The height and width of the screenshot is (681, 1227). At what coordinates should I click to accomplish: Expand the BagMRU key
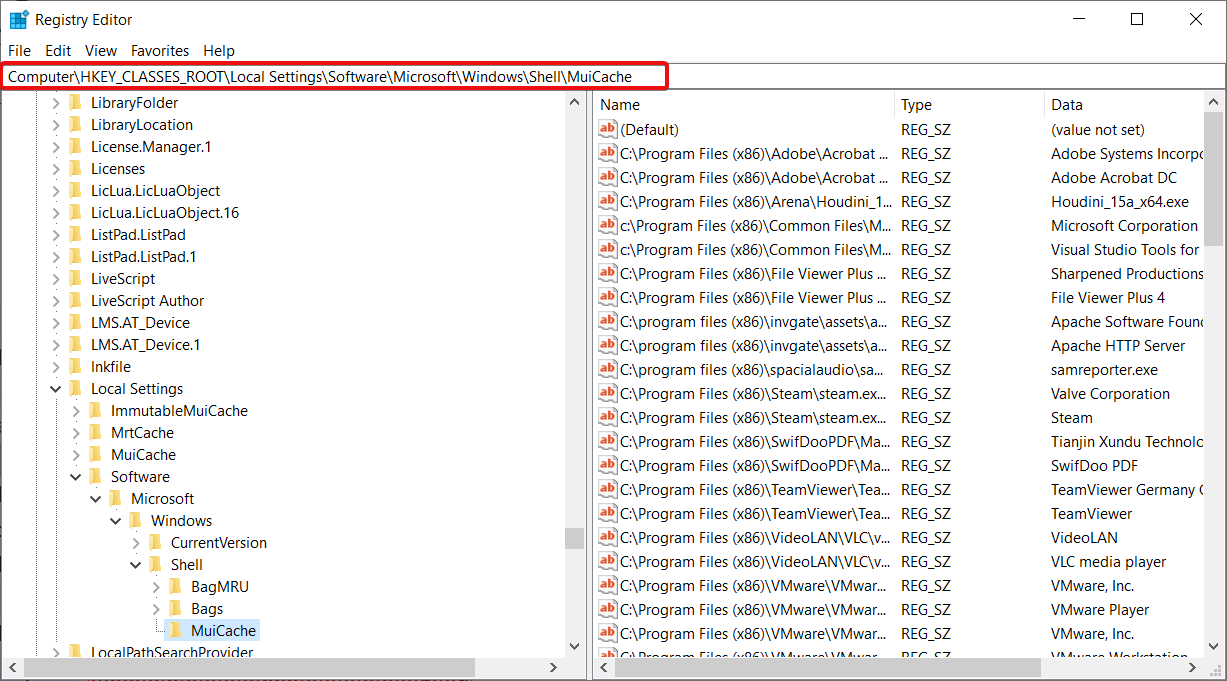click(x=156, y=587)
